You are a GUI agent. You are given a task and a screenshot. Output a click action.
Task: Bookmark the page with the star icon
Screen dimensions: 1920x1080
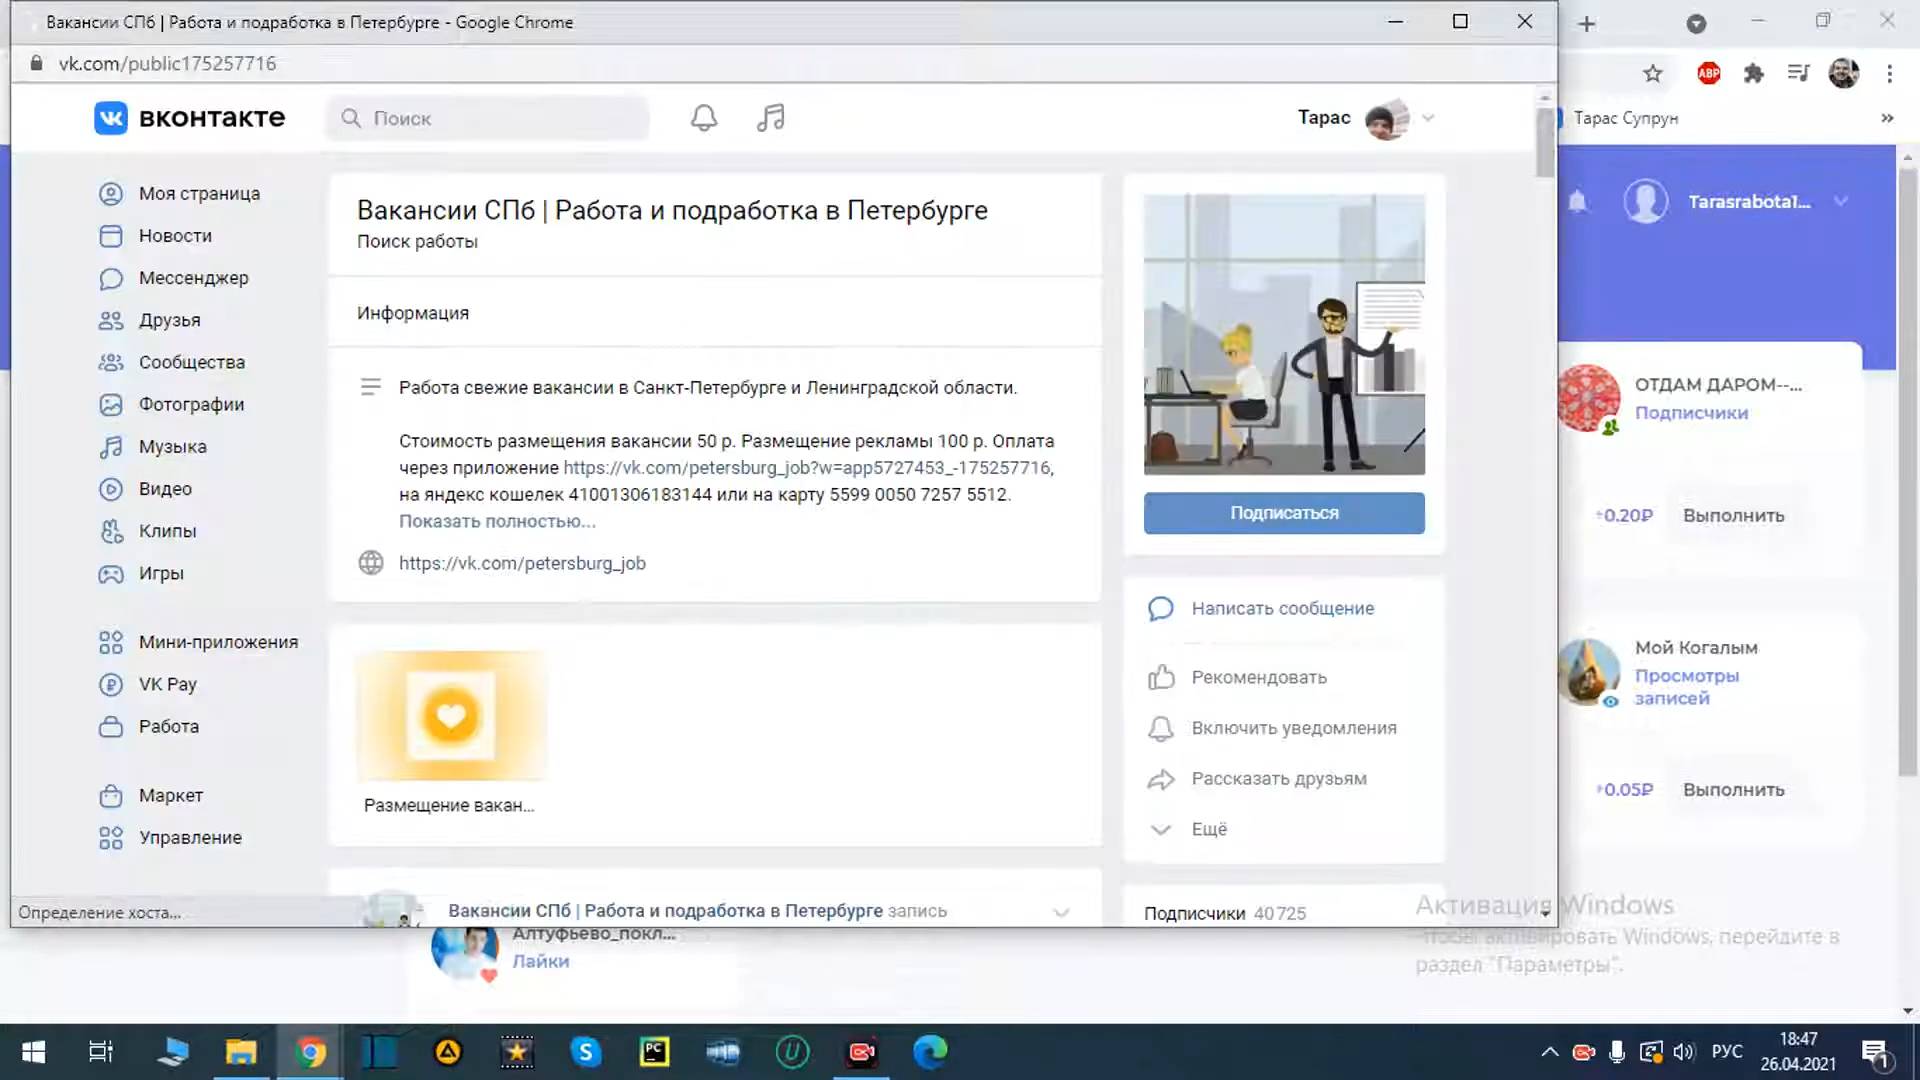(x=1653, y=73)
